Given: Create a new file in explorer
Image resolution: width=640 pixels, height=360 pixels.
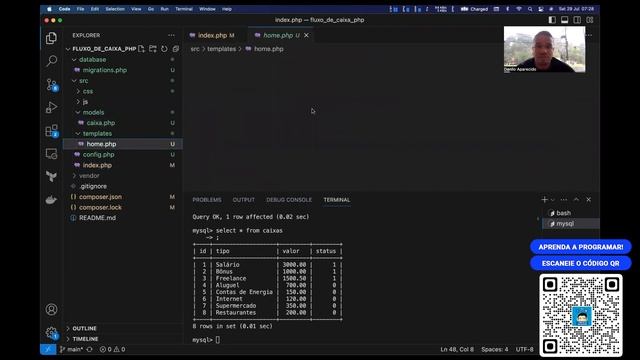Looking at the screenshot, I should [x=141, y=49].
